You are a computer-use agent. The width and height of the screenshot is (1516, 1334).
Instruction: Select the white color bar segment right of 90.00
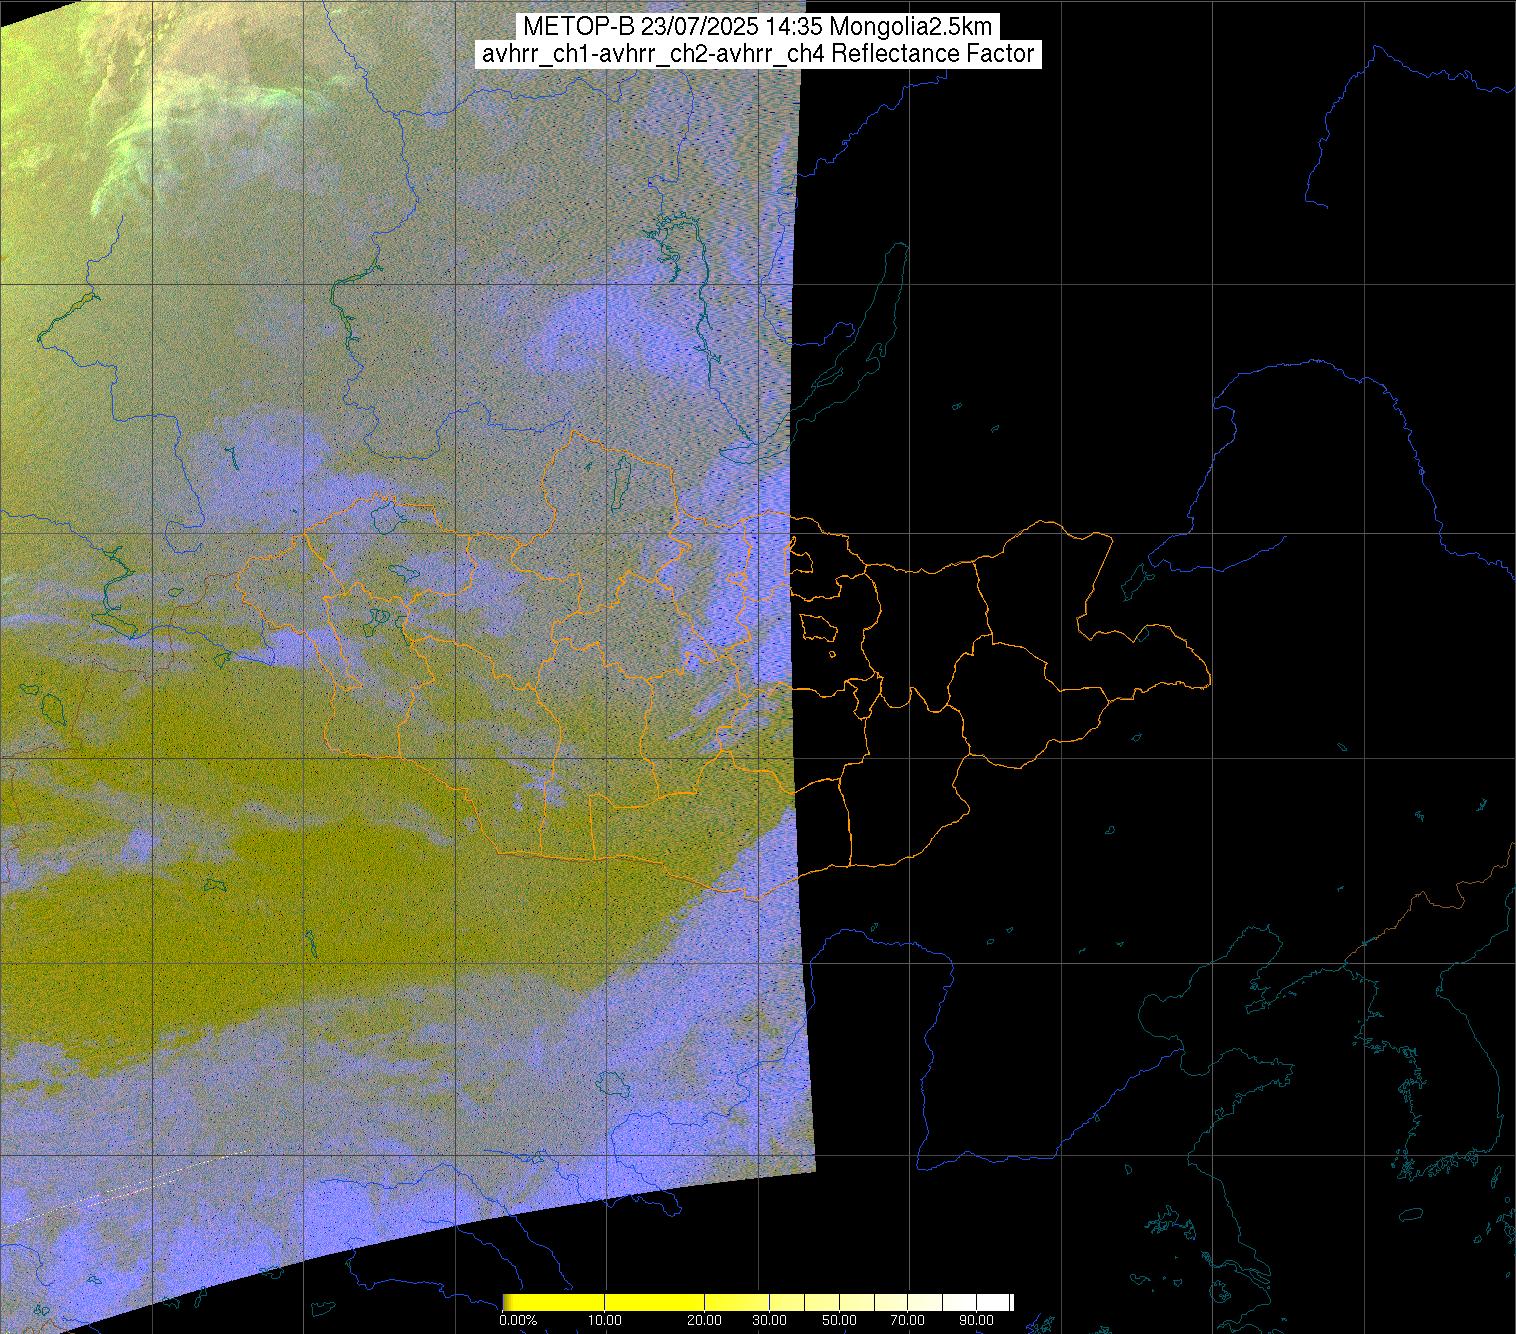(x=995, y=1302)
